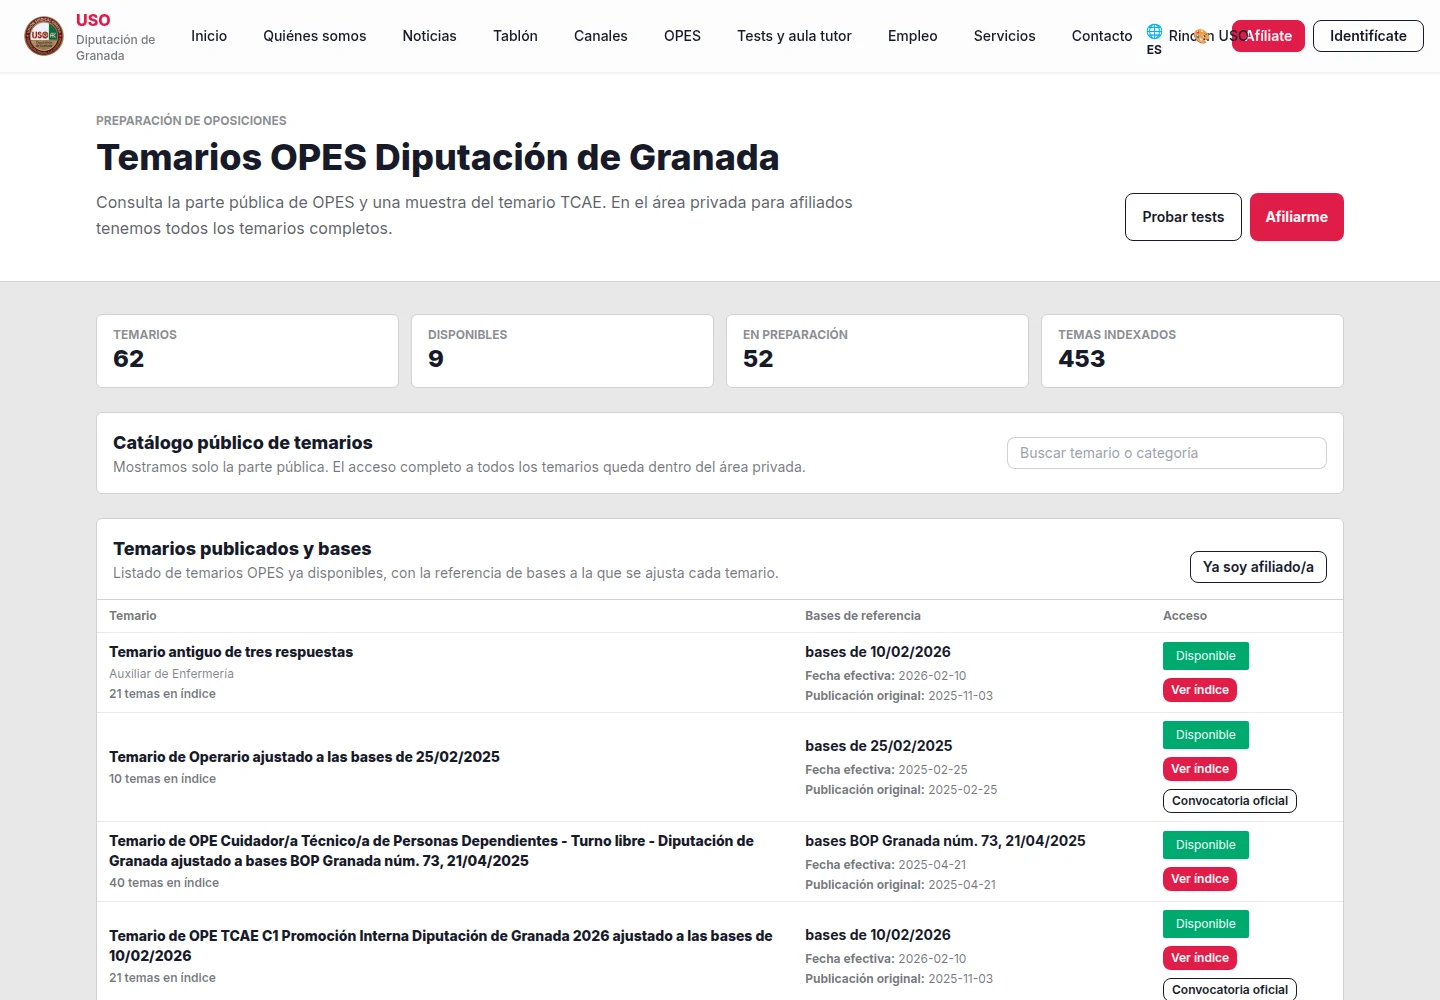Go to OPES in the navigation

683,36
